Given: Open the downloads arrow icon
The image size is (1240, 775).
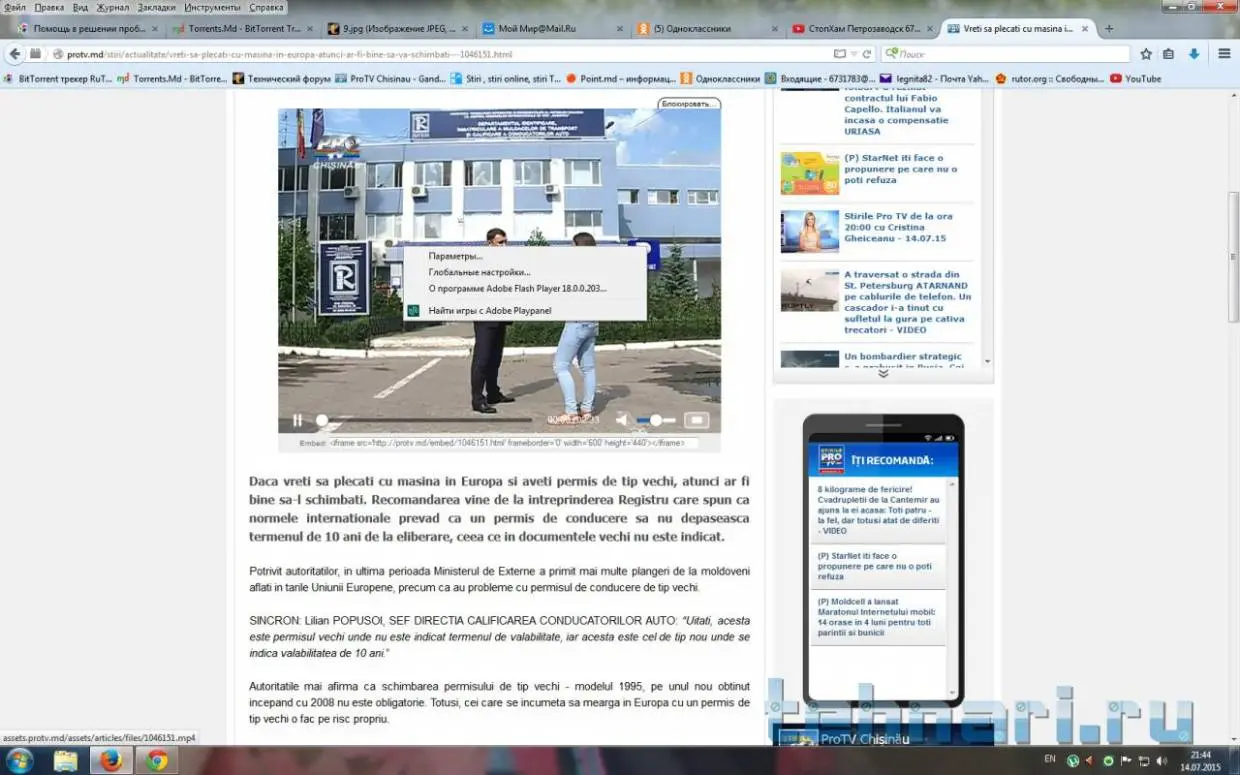Looking at the screenshot, I should click(x=1194, y=54).
